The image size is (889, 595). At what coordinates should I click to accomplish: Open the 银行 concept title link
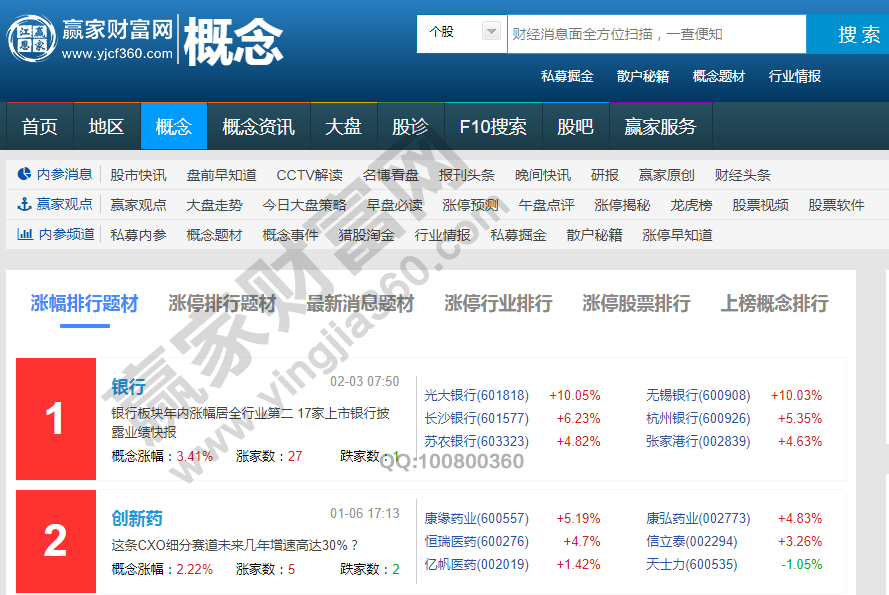coord(128,387)
